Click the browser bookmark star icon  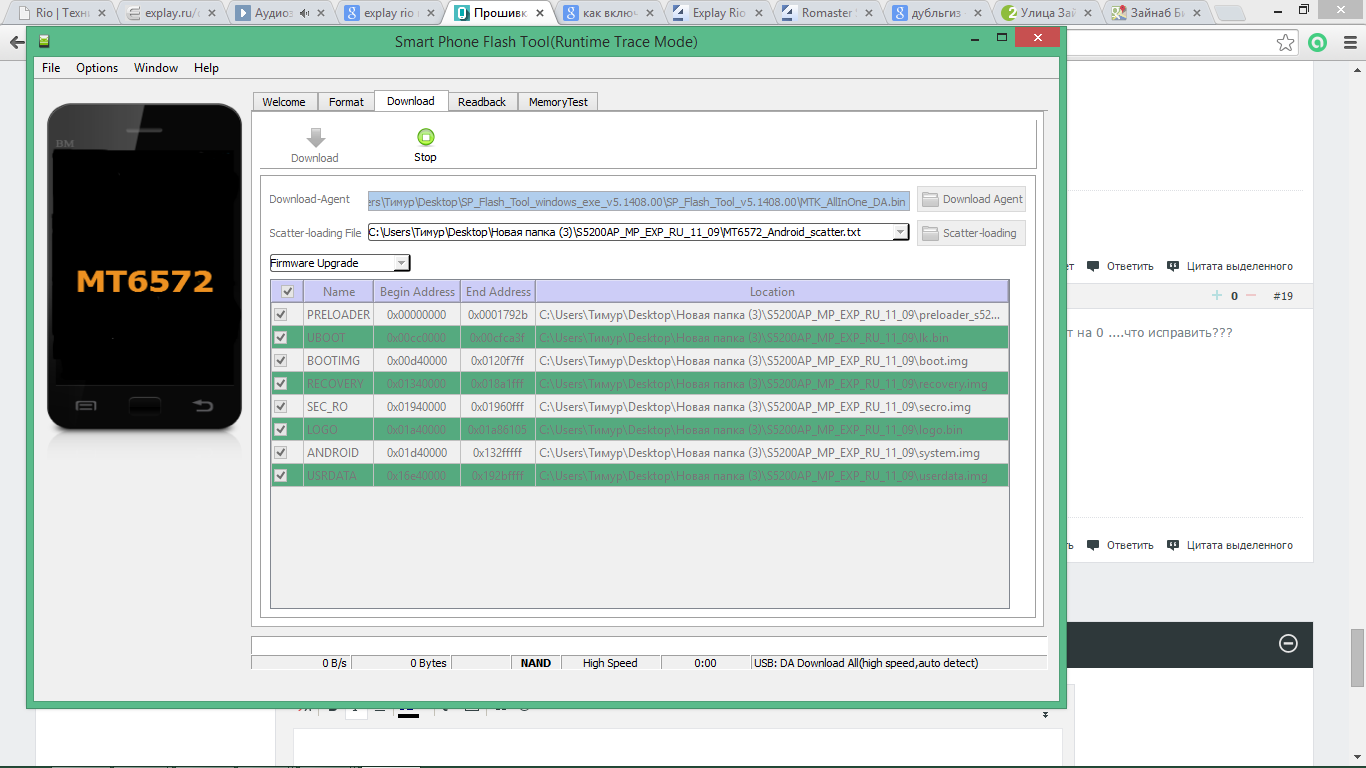(x=1285, y=43)
